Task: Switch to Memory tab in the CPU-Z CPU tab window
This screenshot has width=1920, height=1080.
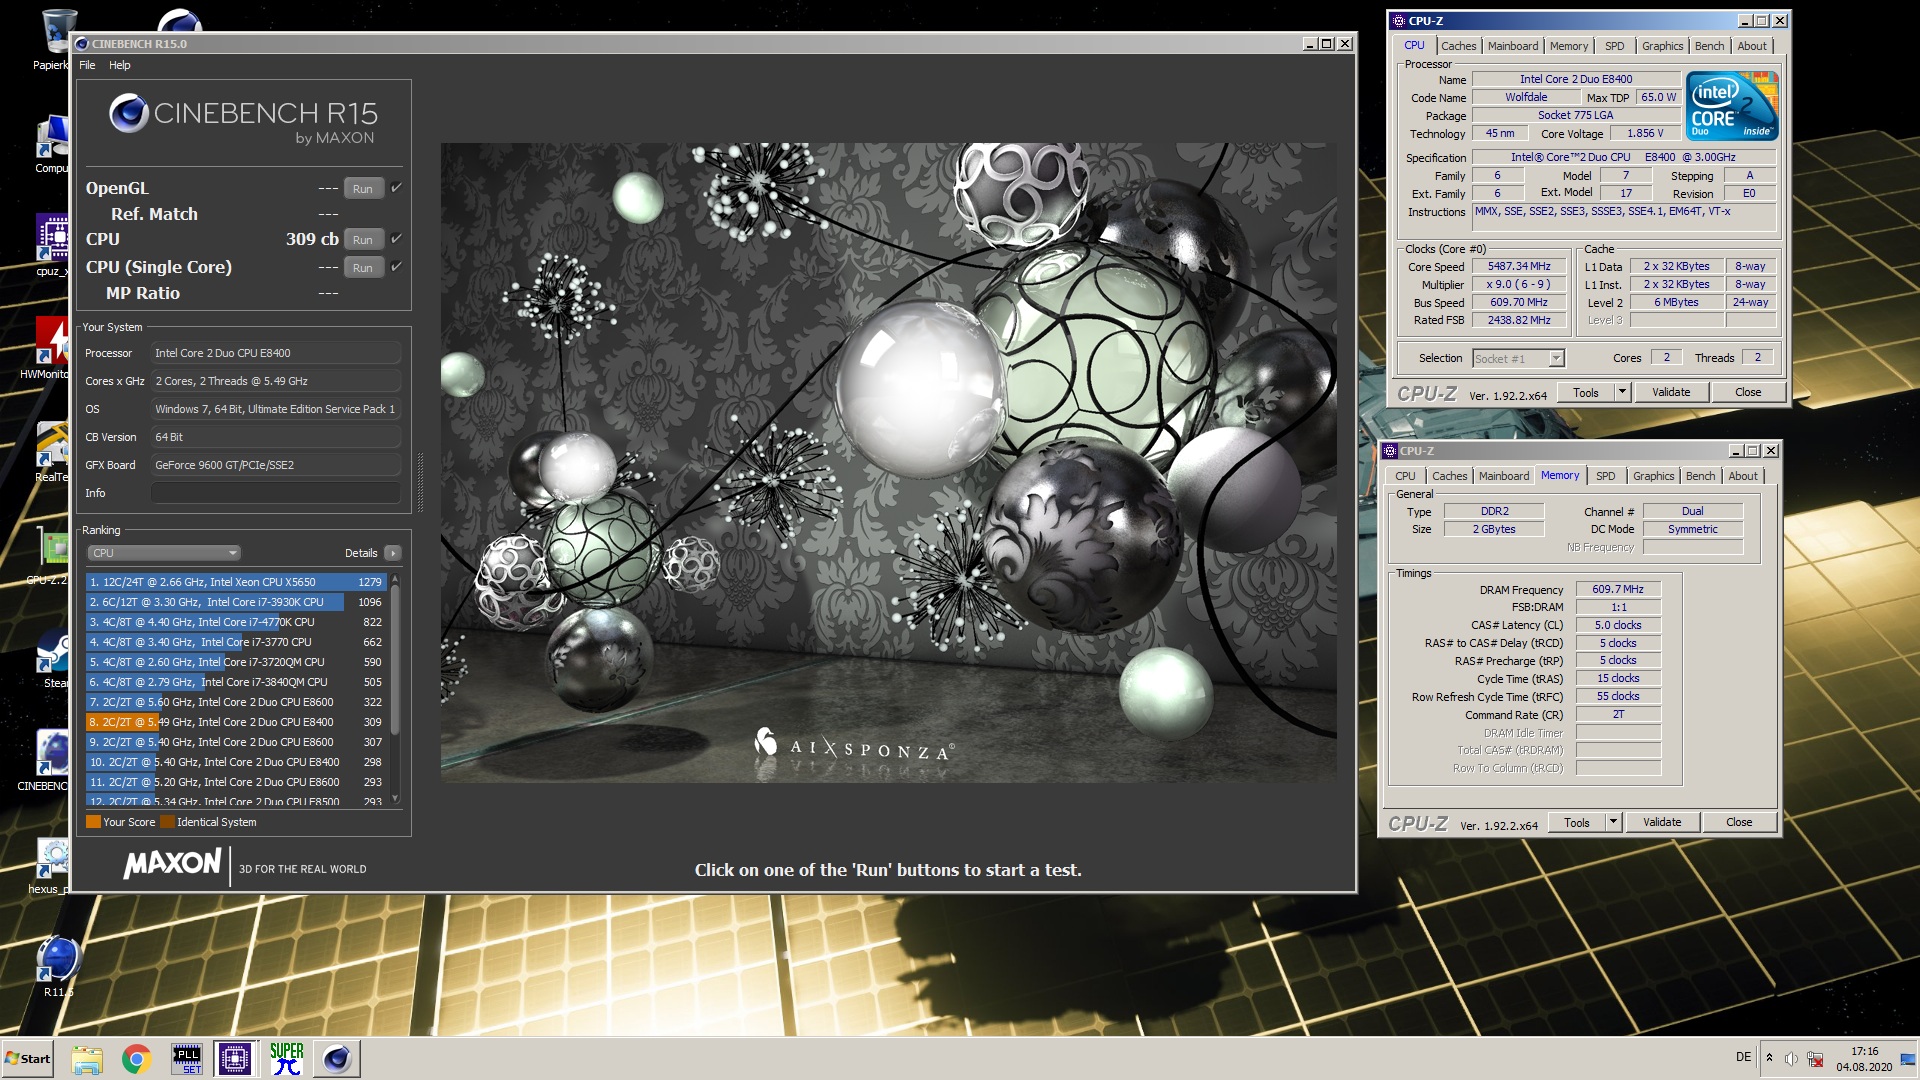Action: 1569,46
